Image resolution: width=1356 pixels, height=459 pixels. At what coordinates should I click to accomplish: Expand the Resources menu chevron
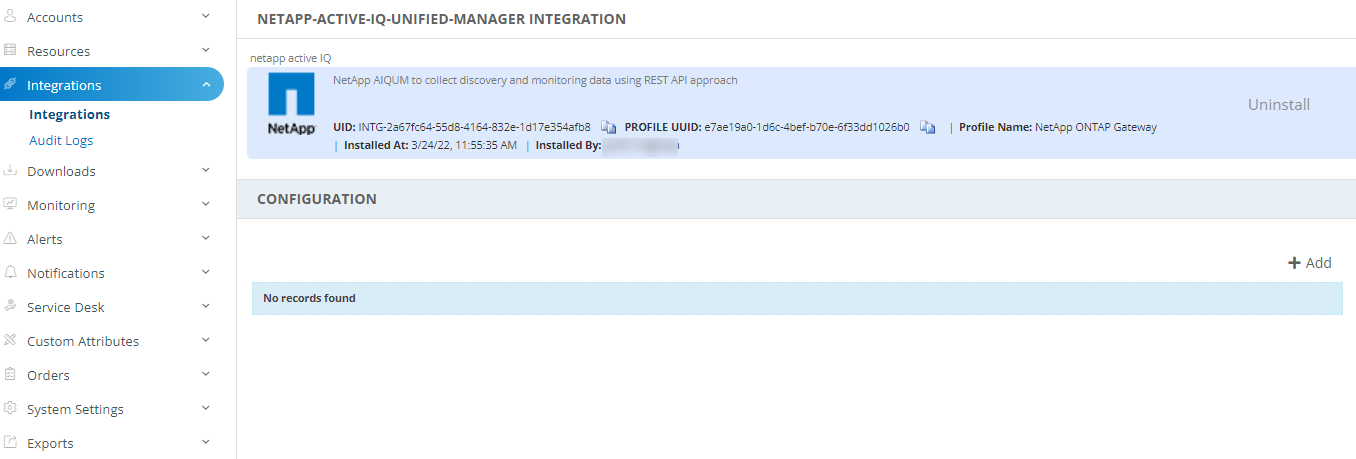(x=206, y=50)
